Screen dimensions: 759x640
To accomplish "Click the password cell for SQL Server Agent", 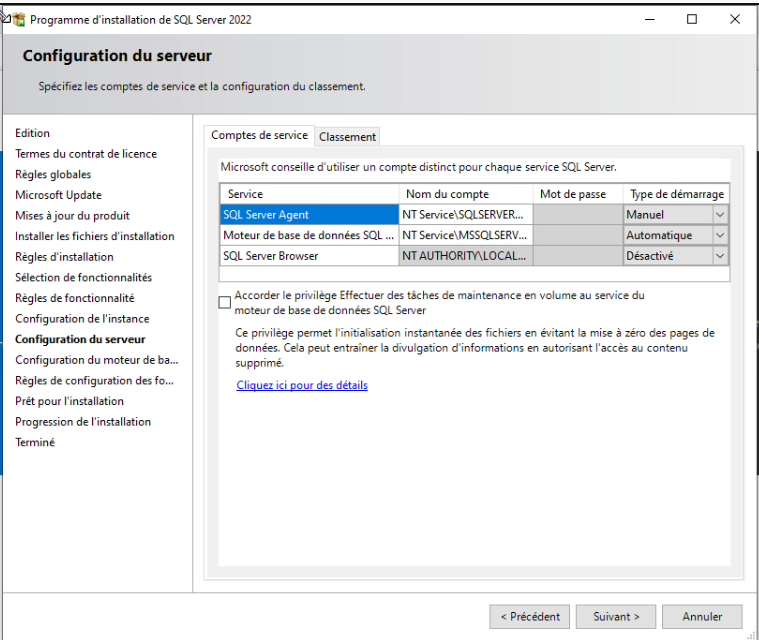I will pyautogui.click(x=578, y=214).
